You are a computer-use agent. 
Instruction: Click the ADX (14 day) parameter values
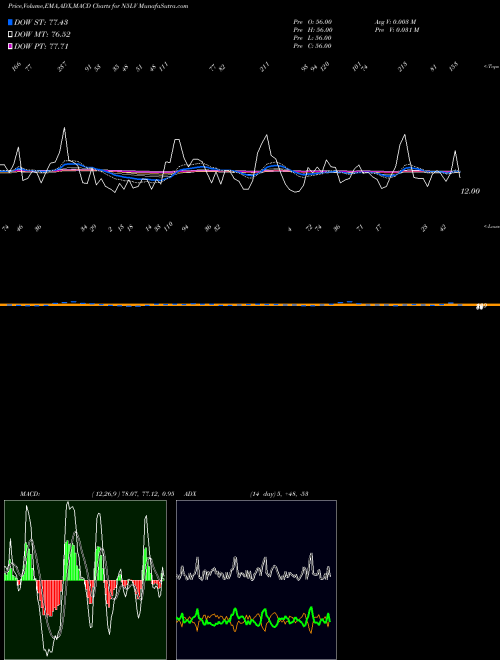[279, 494]
